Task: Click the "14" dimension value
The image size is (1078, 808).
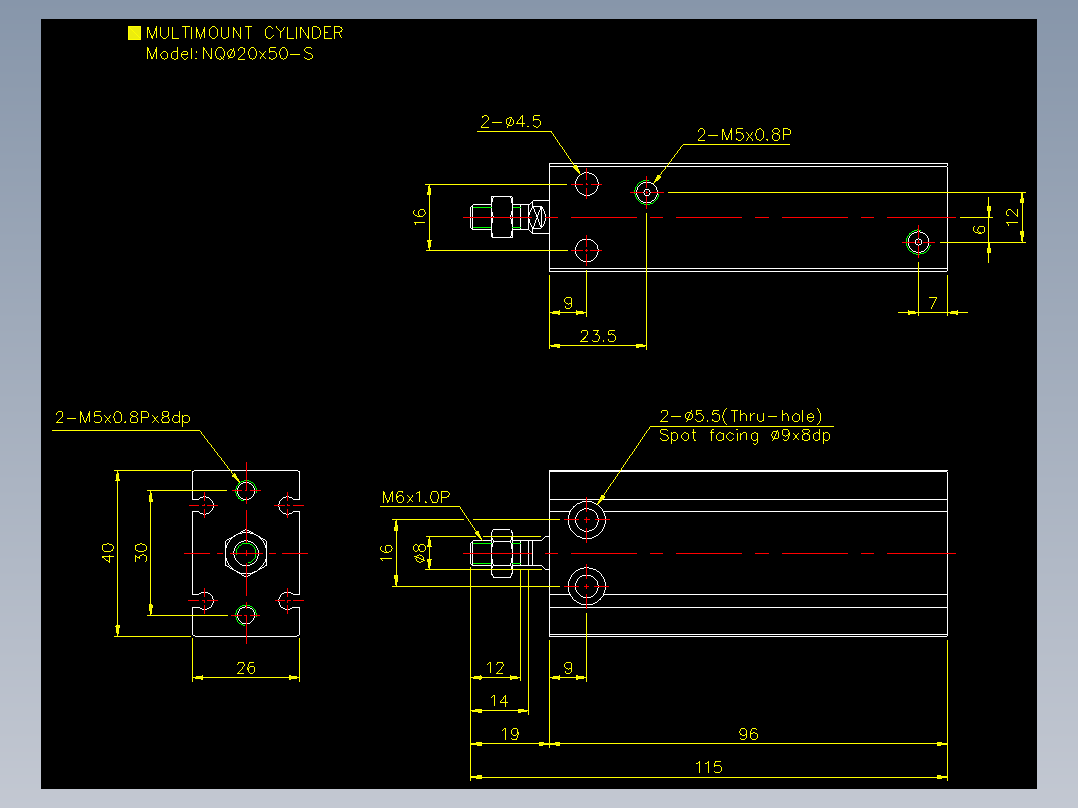Action: [x=499, y=701]
